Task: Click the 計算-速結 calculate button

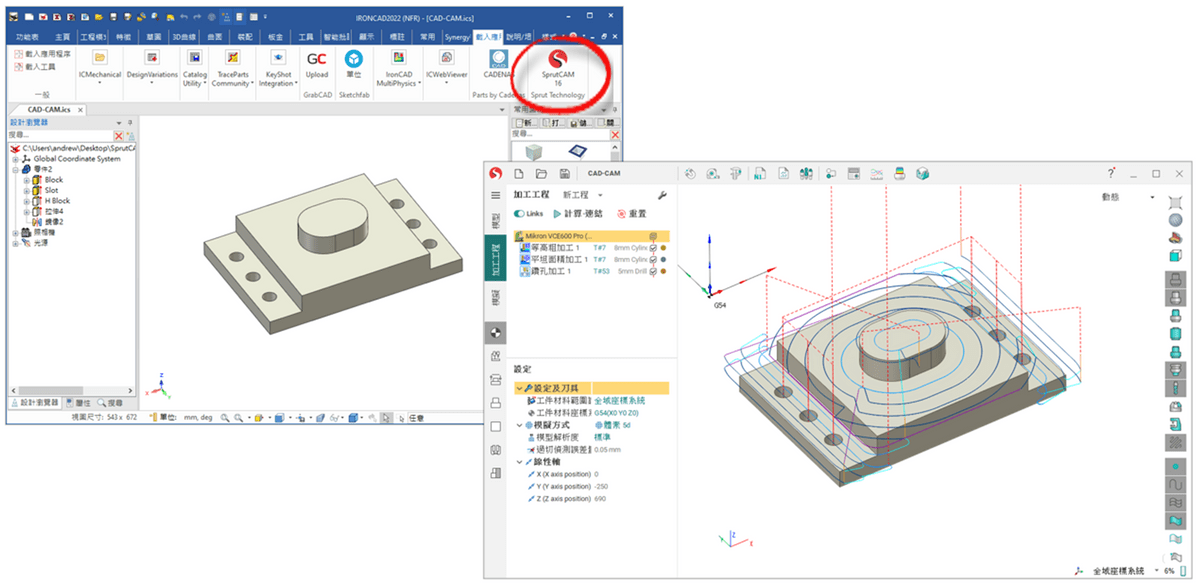Action: point(575,213)
